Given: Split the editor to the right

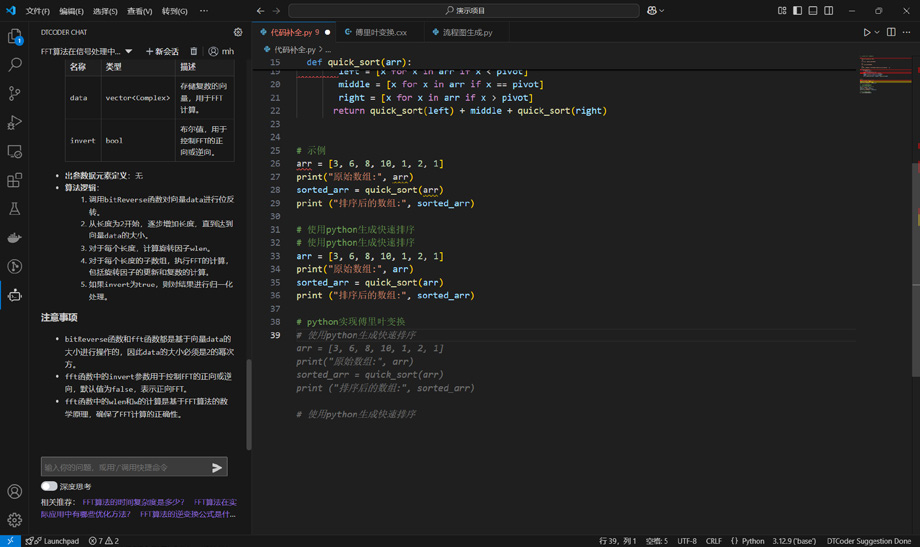Looking at the screenshot, I should tap(891, 32).
